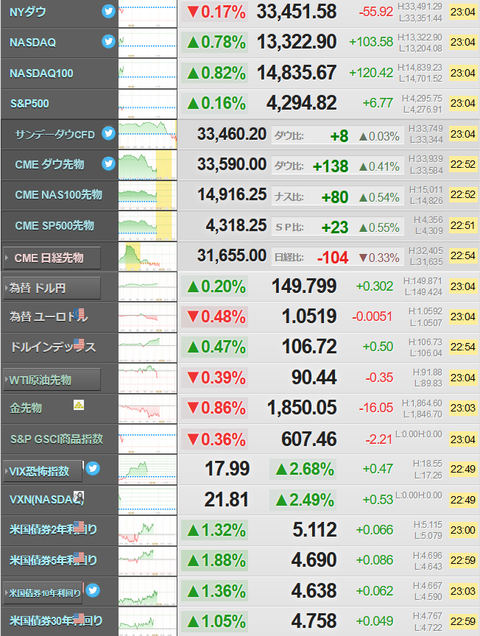
Task: Open the NYダウ index link
Action: click(x=28, y=12)
